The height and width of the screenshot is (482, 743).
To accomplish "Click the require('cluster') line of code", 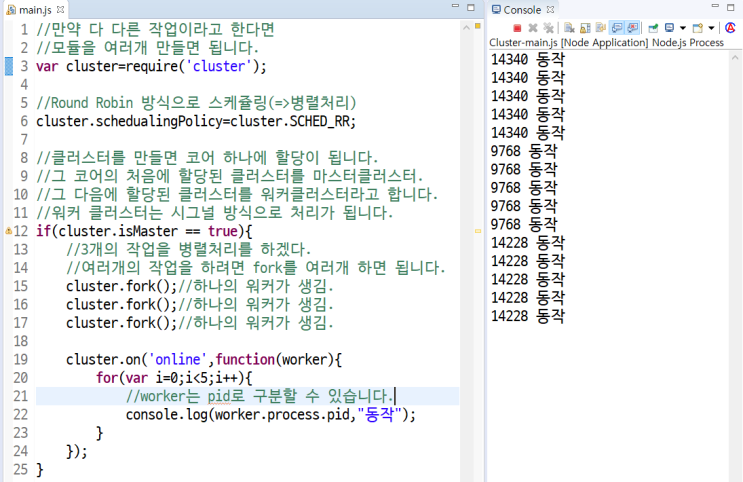I will pos(151,66).
